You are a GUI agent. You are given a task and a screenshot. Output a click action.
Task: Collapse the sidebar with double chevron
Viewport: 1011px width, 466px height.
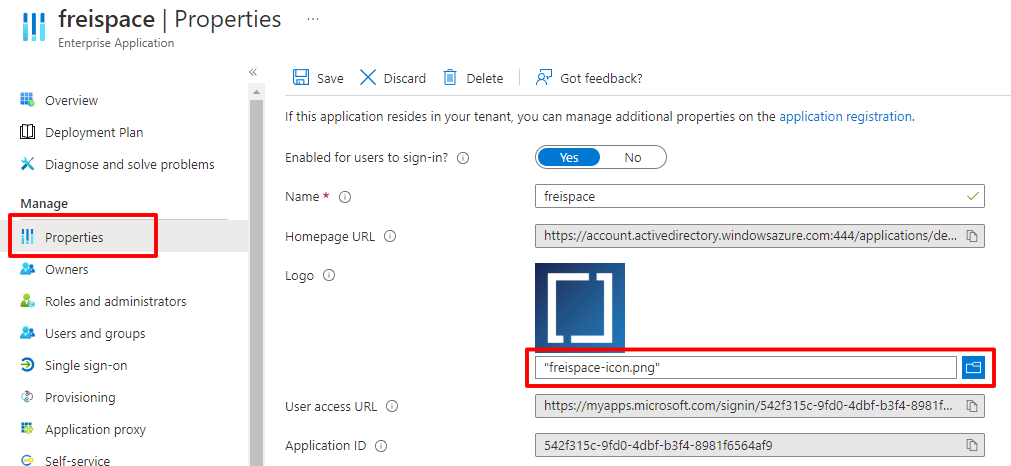253,72
